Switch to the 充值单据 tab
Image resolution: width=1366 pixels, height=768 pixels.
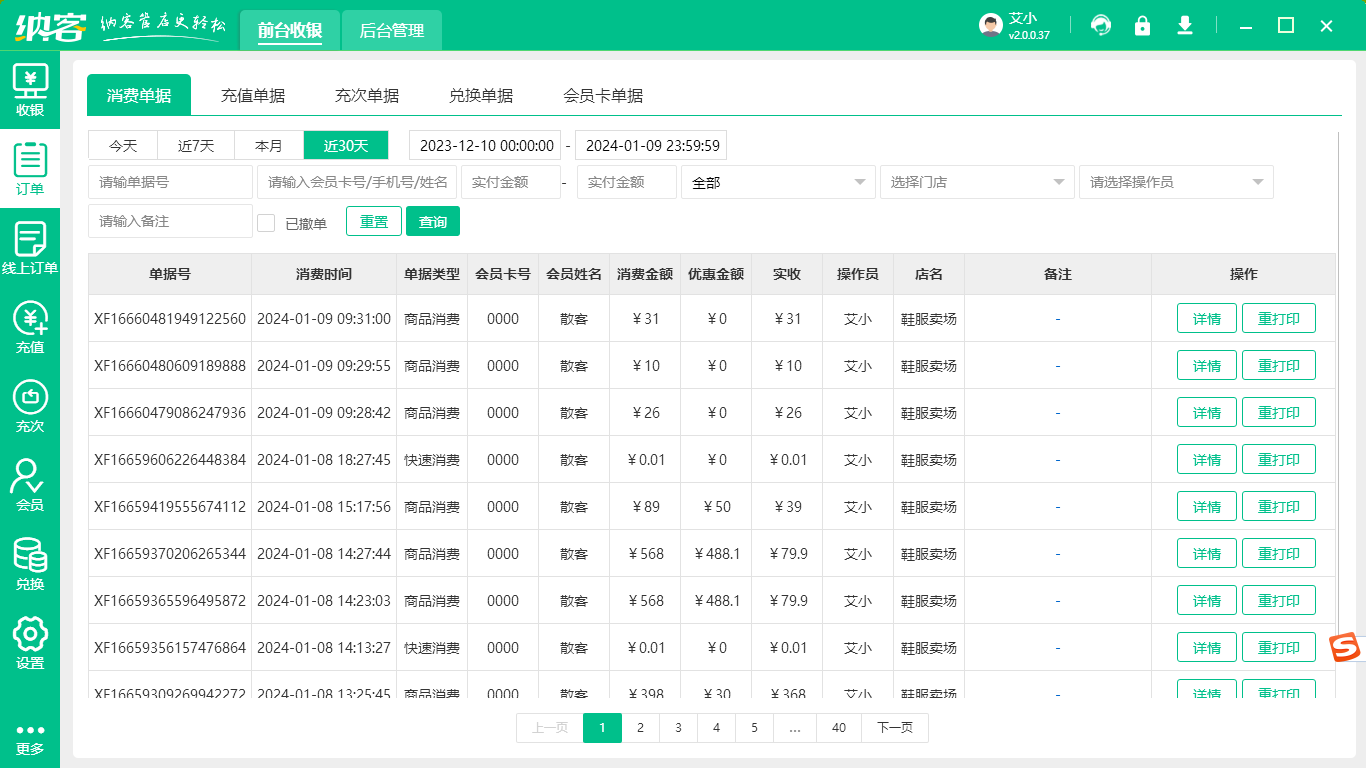(x=253, y=95)
